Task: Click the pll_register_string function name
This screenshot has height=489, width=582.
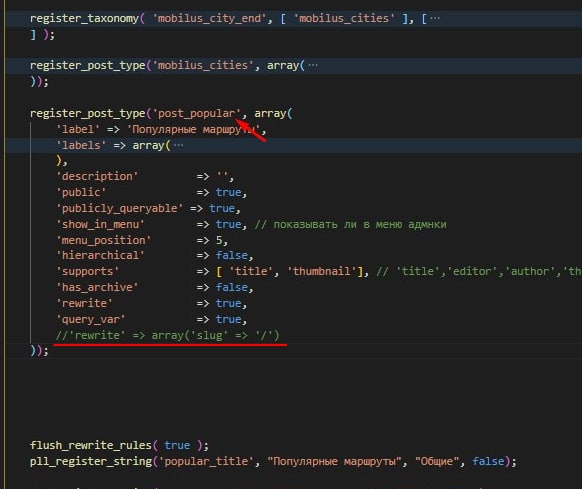Action: click(91, 461)
